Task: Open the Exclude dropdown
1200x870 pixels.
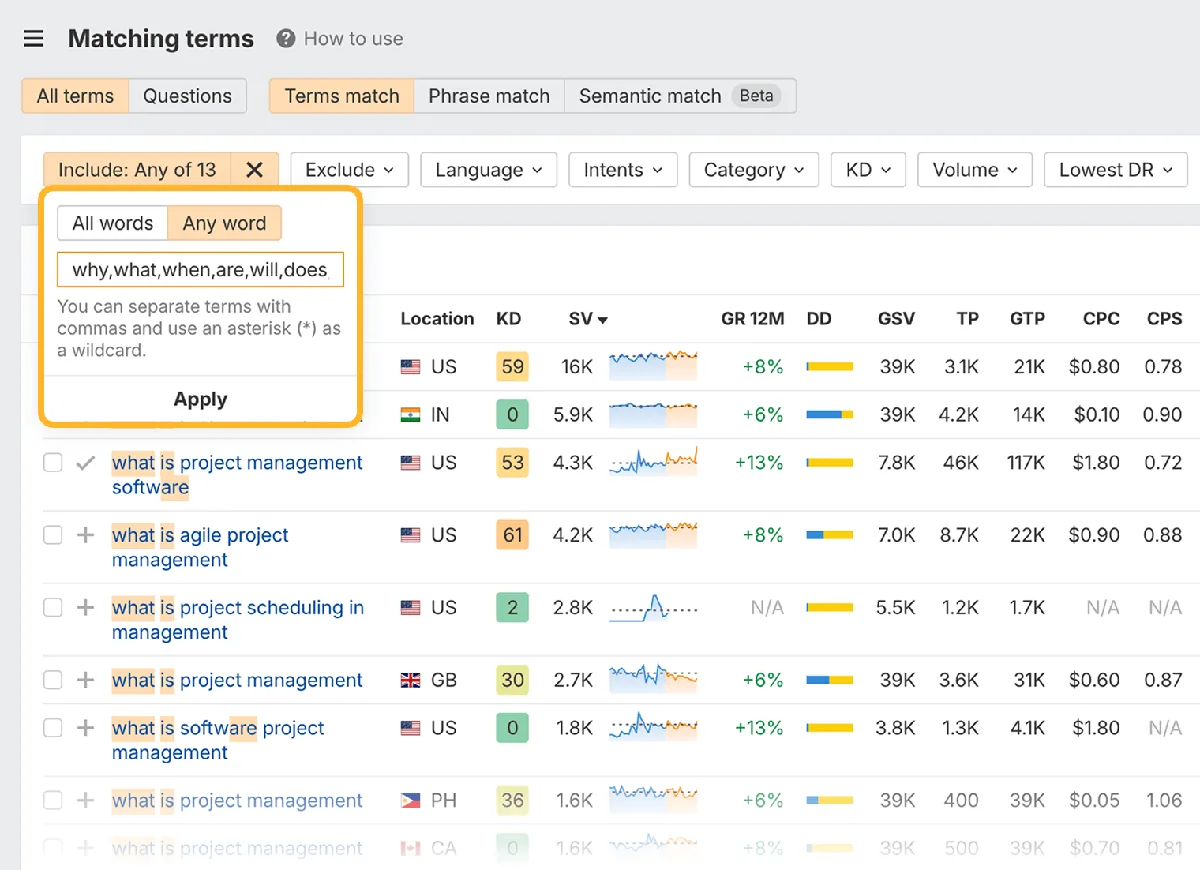Action: point(349,170)
